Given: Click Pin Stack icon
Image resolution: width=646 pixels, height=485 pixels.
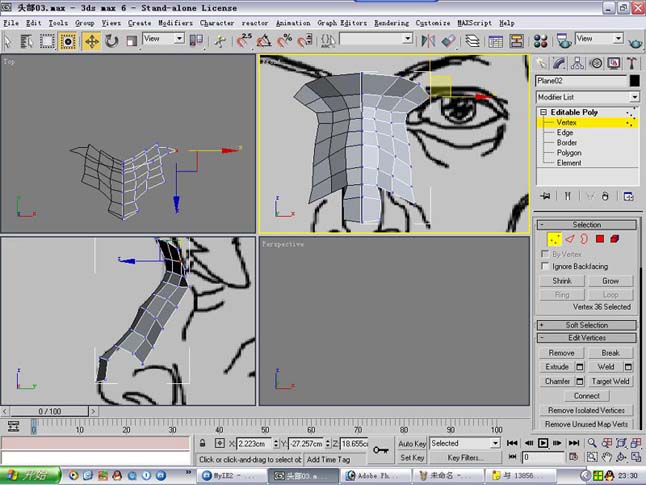Looking at the screenshot, I should coord(545,196).
